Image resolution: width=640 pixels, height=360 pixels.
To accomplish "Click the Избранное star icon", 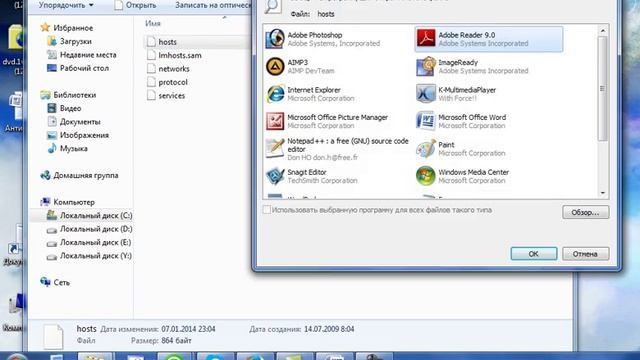I will [x=45, y=27].
